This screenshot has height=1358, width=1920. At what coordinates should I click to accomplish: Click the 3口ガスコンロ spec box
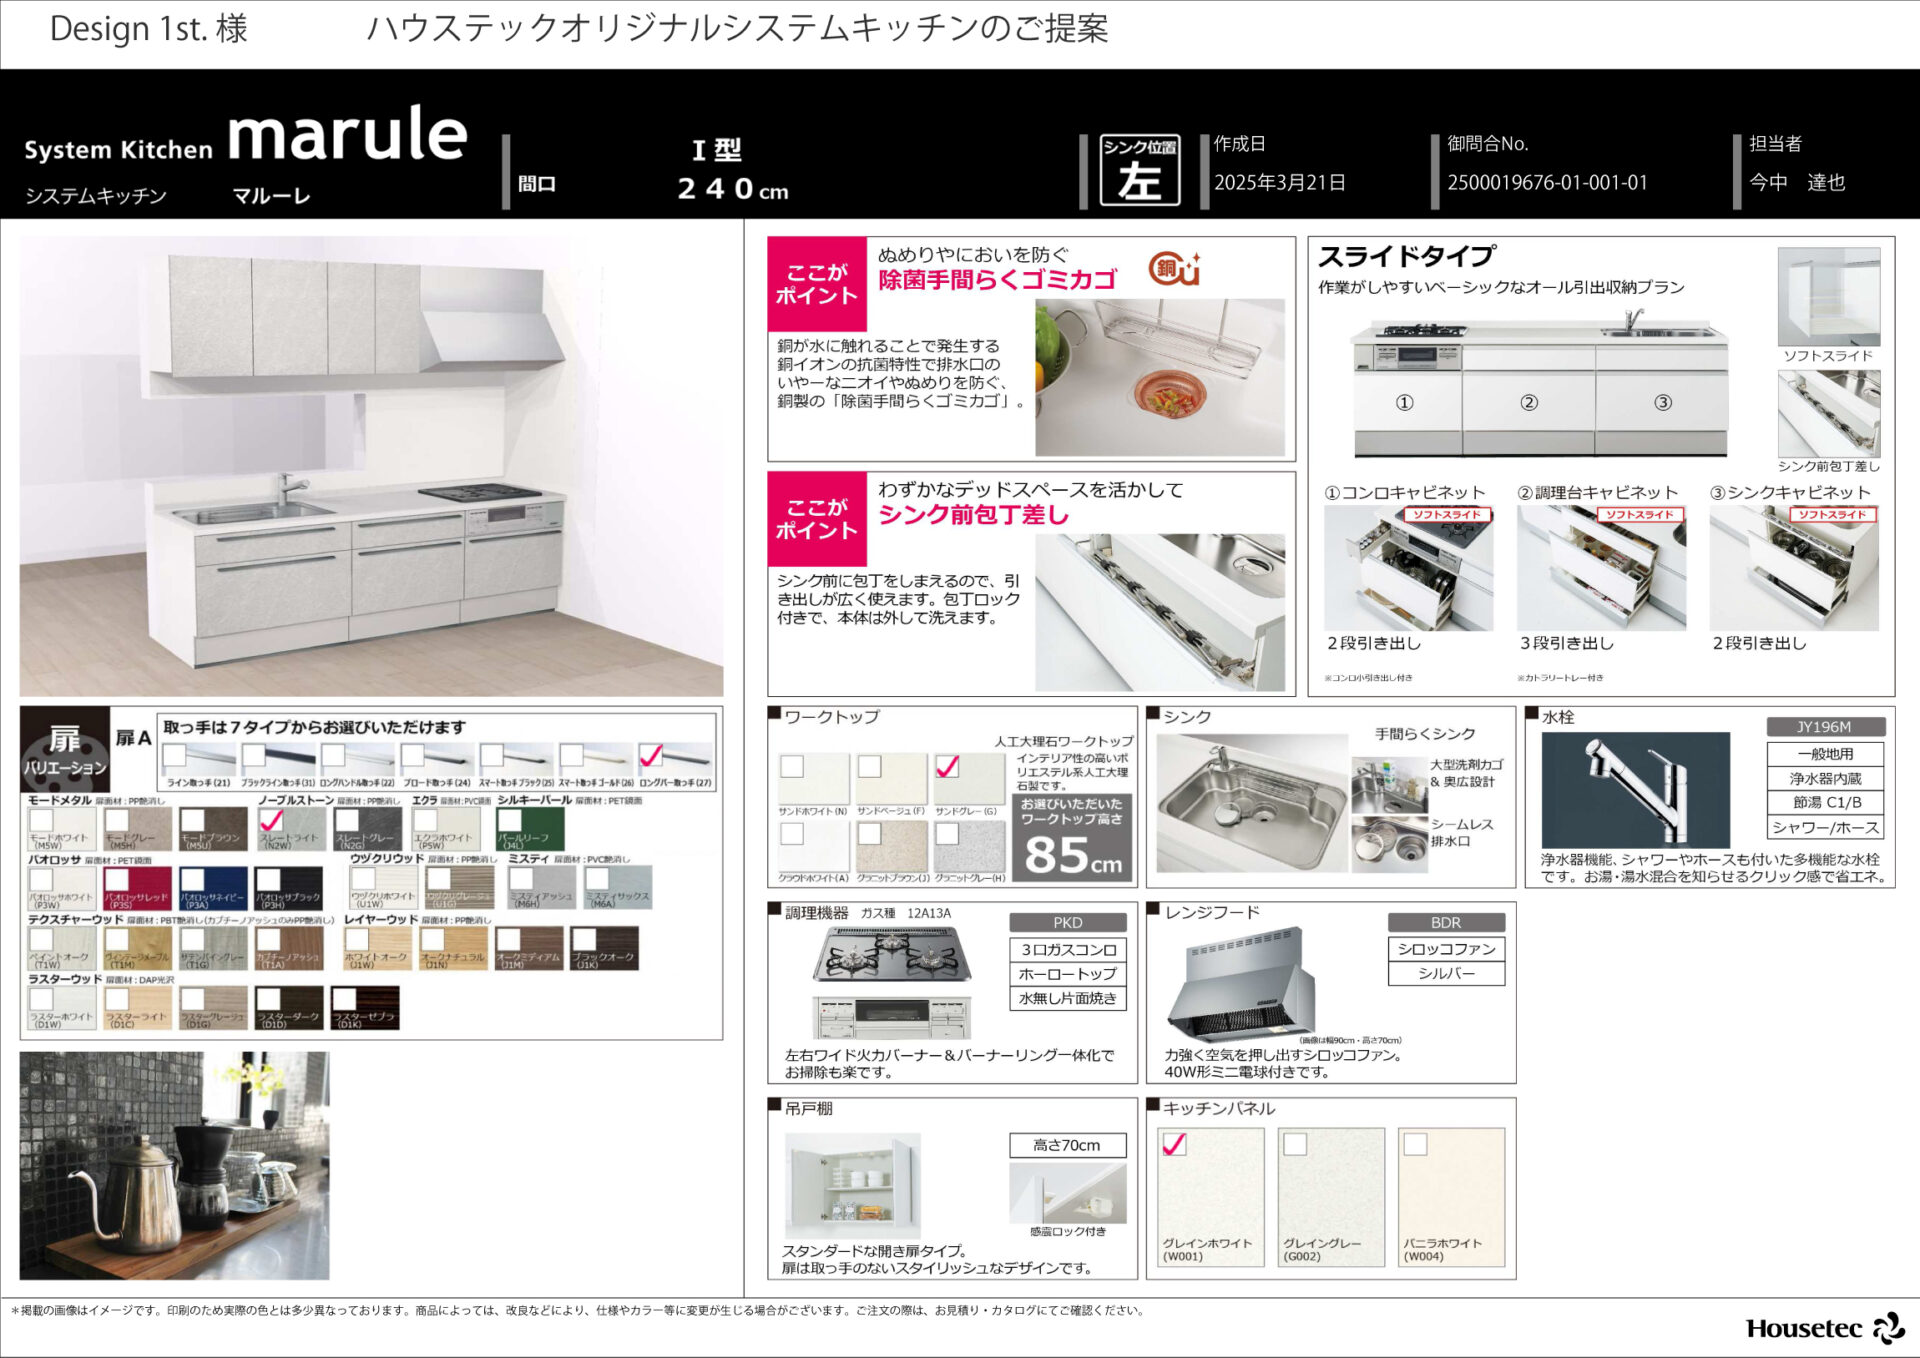[1067, 949]
